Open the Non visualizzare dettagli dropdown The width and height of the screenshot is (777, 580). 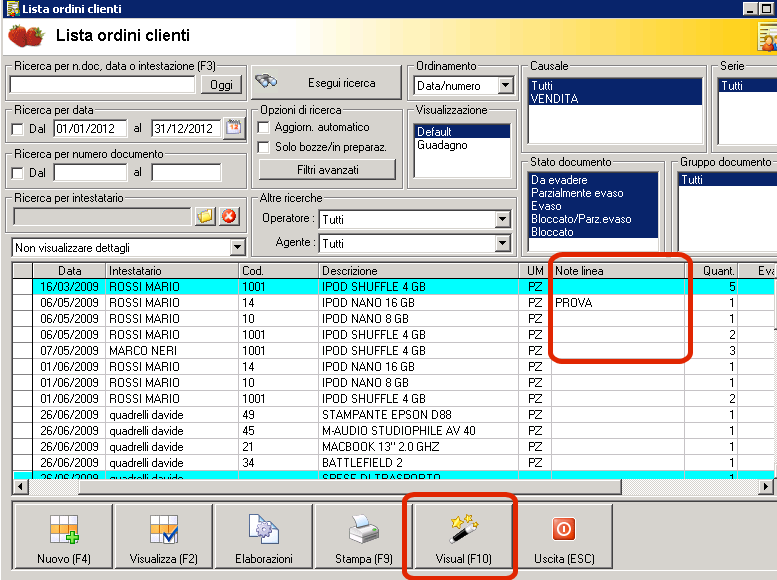(237, 247)
